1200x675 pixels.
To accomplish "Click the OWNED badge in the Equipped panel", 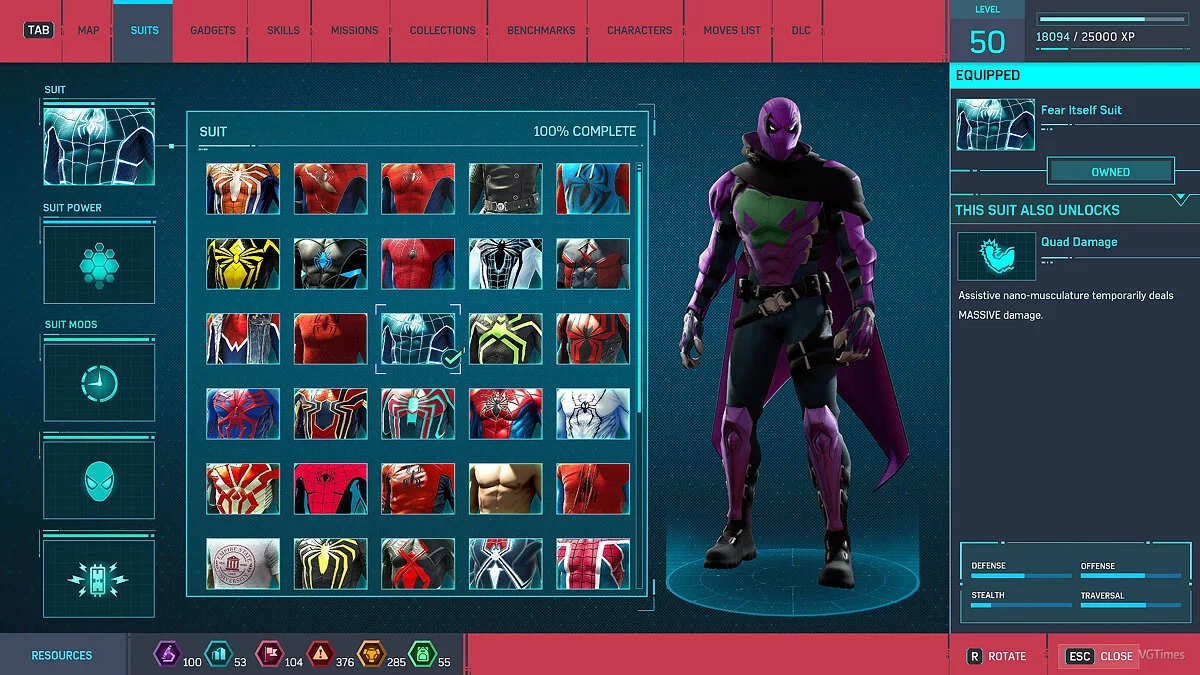I will tap(1110, 171).
